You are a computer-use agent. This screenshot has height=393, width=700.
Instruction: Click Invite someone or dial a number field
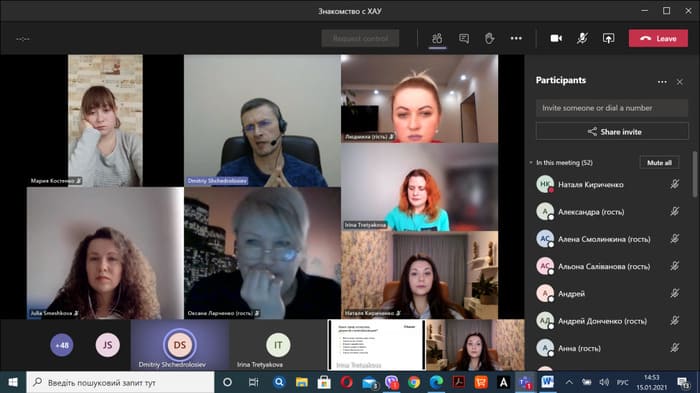(612, 108)
